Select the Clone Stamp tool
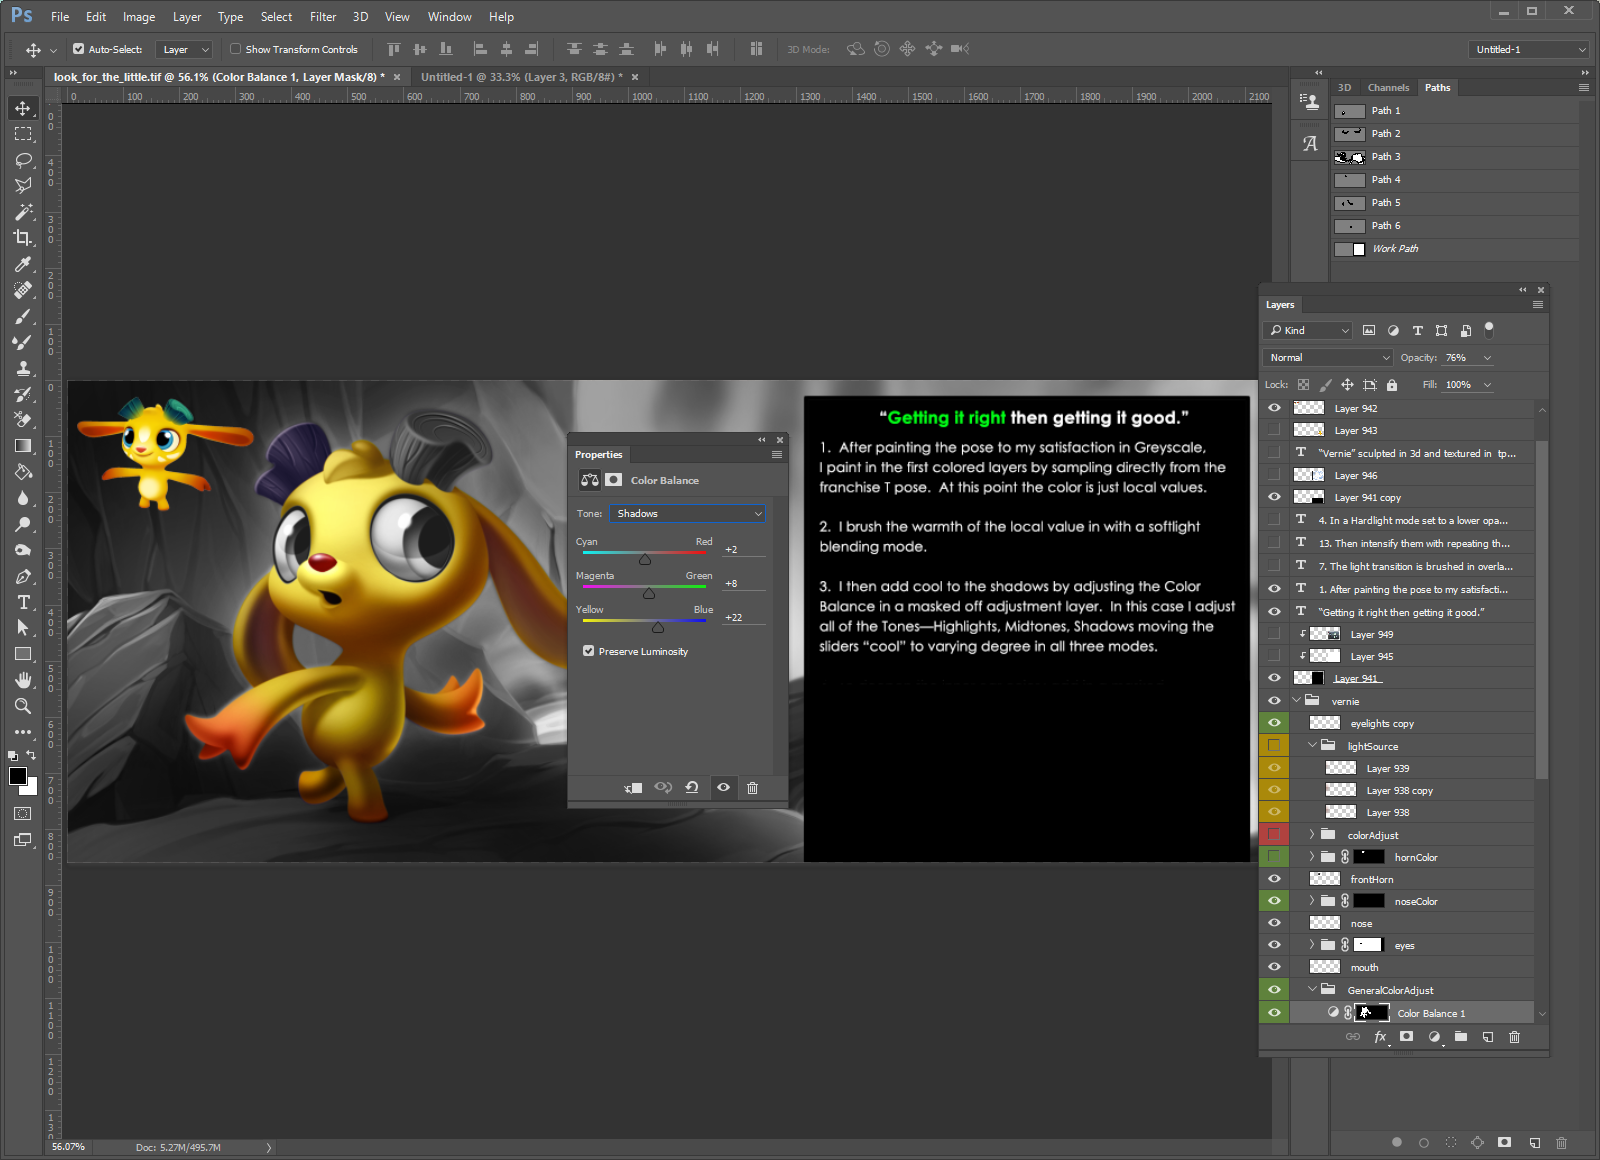Screen dimensions: 1600x1160 pyautogui.click(x=23, y=368)
